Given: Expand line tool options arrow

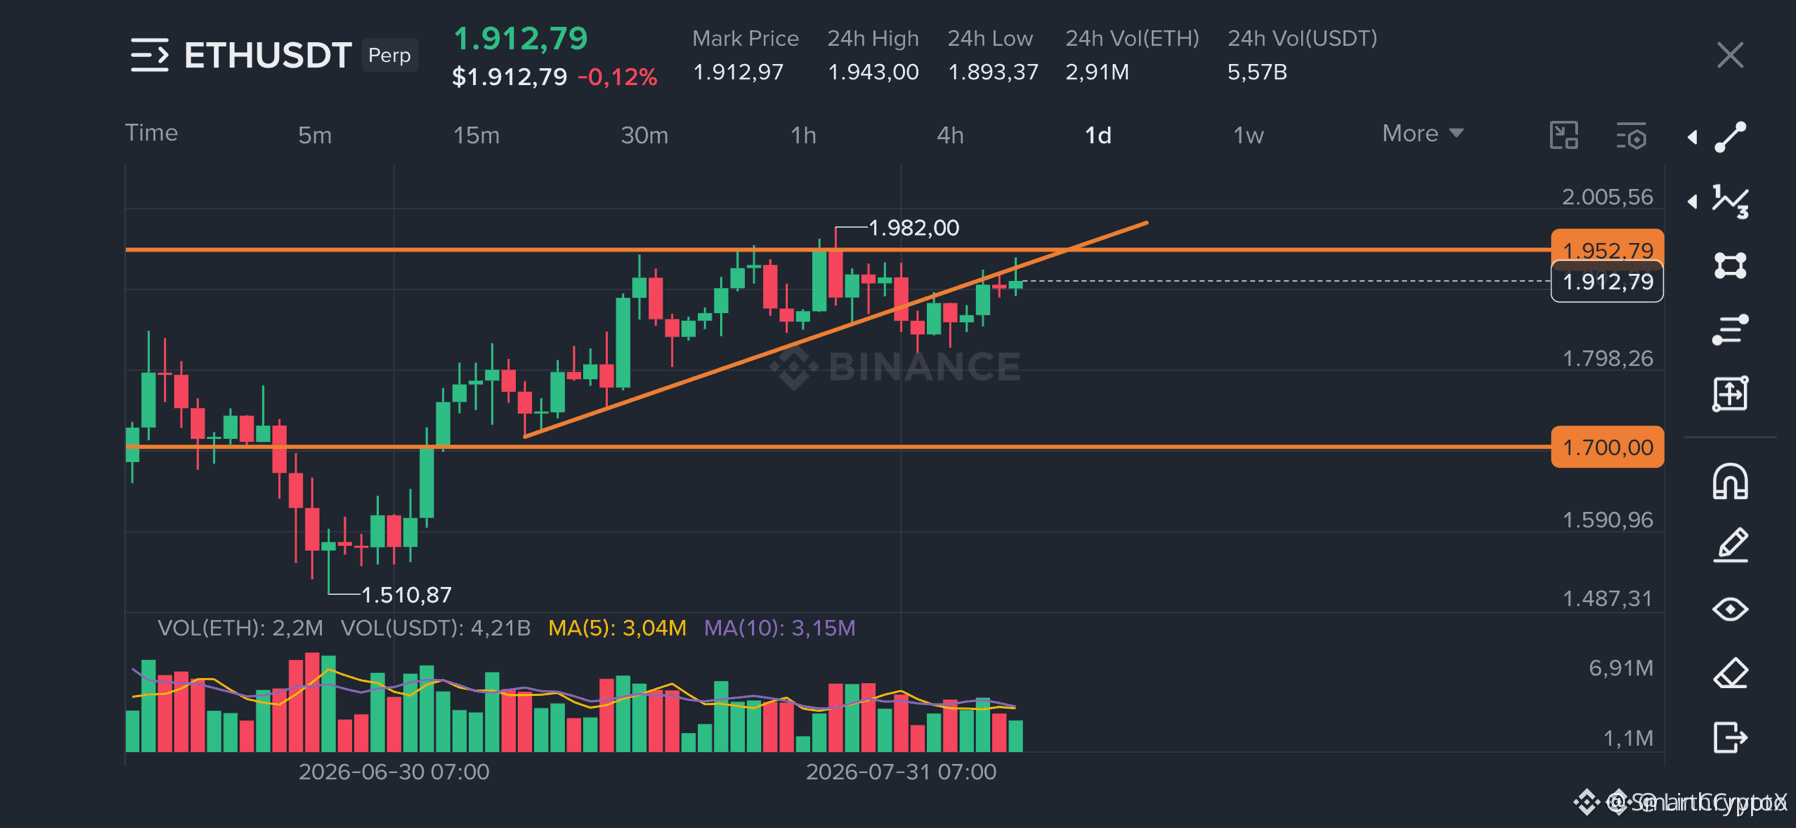Looking at the screenshot, I should [1692, 137].
